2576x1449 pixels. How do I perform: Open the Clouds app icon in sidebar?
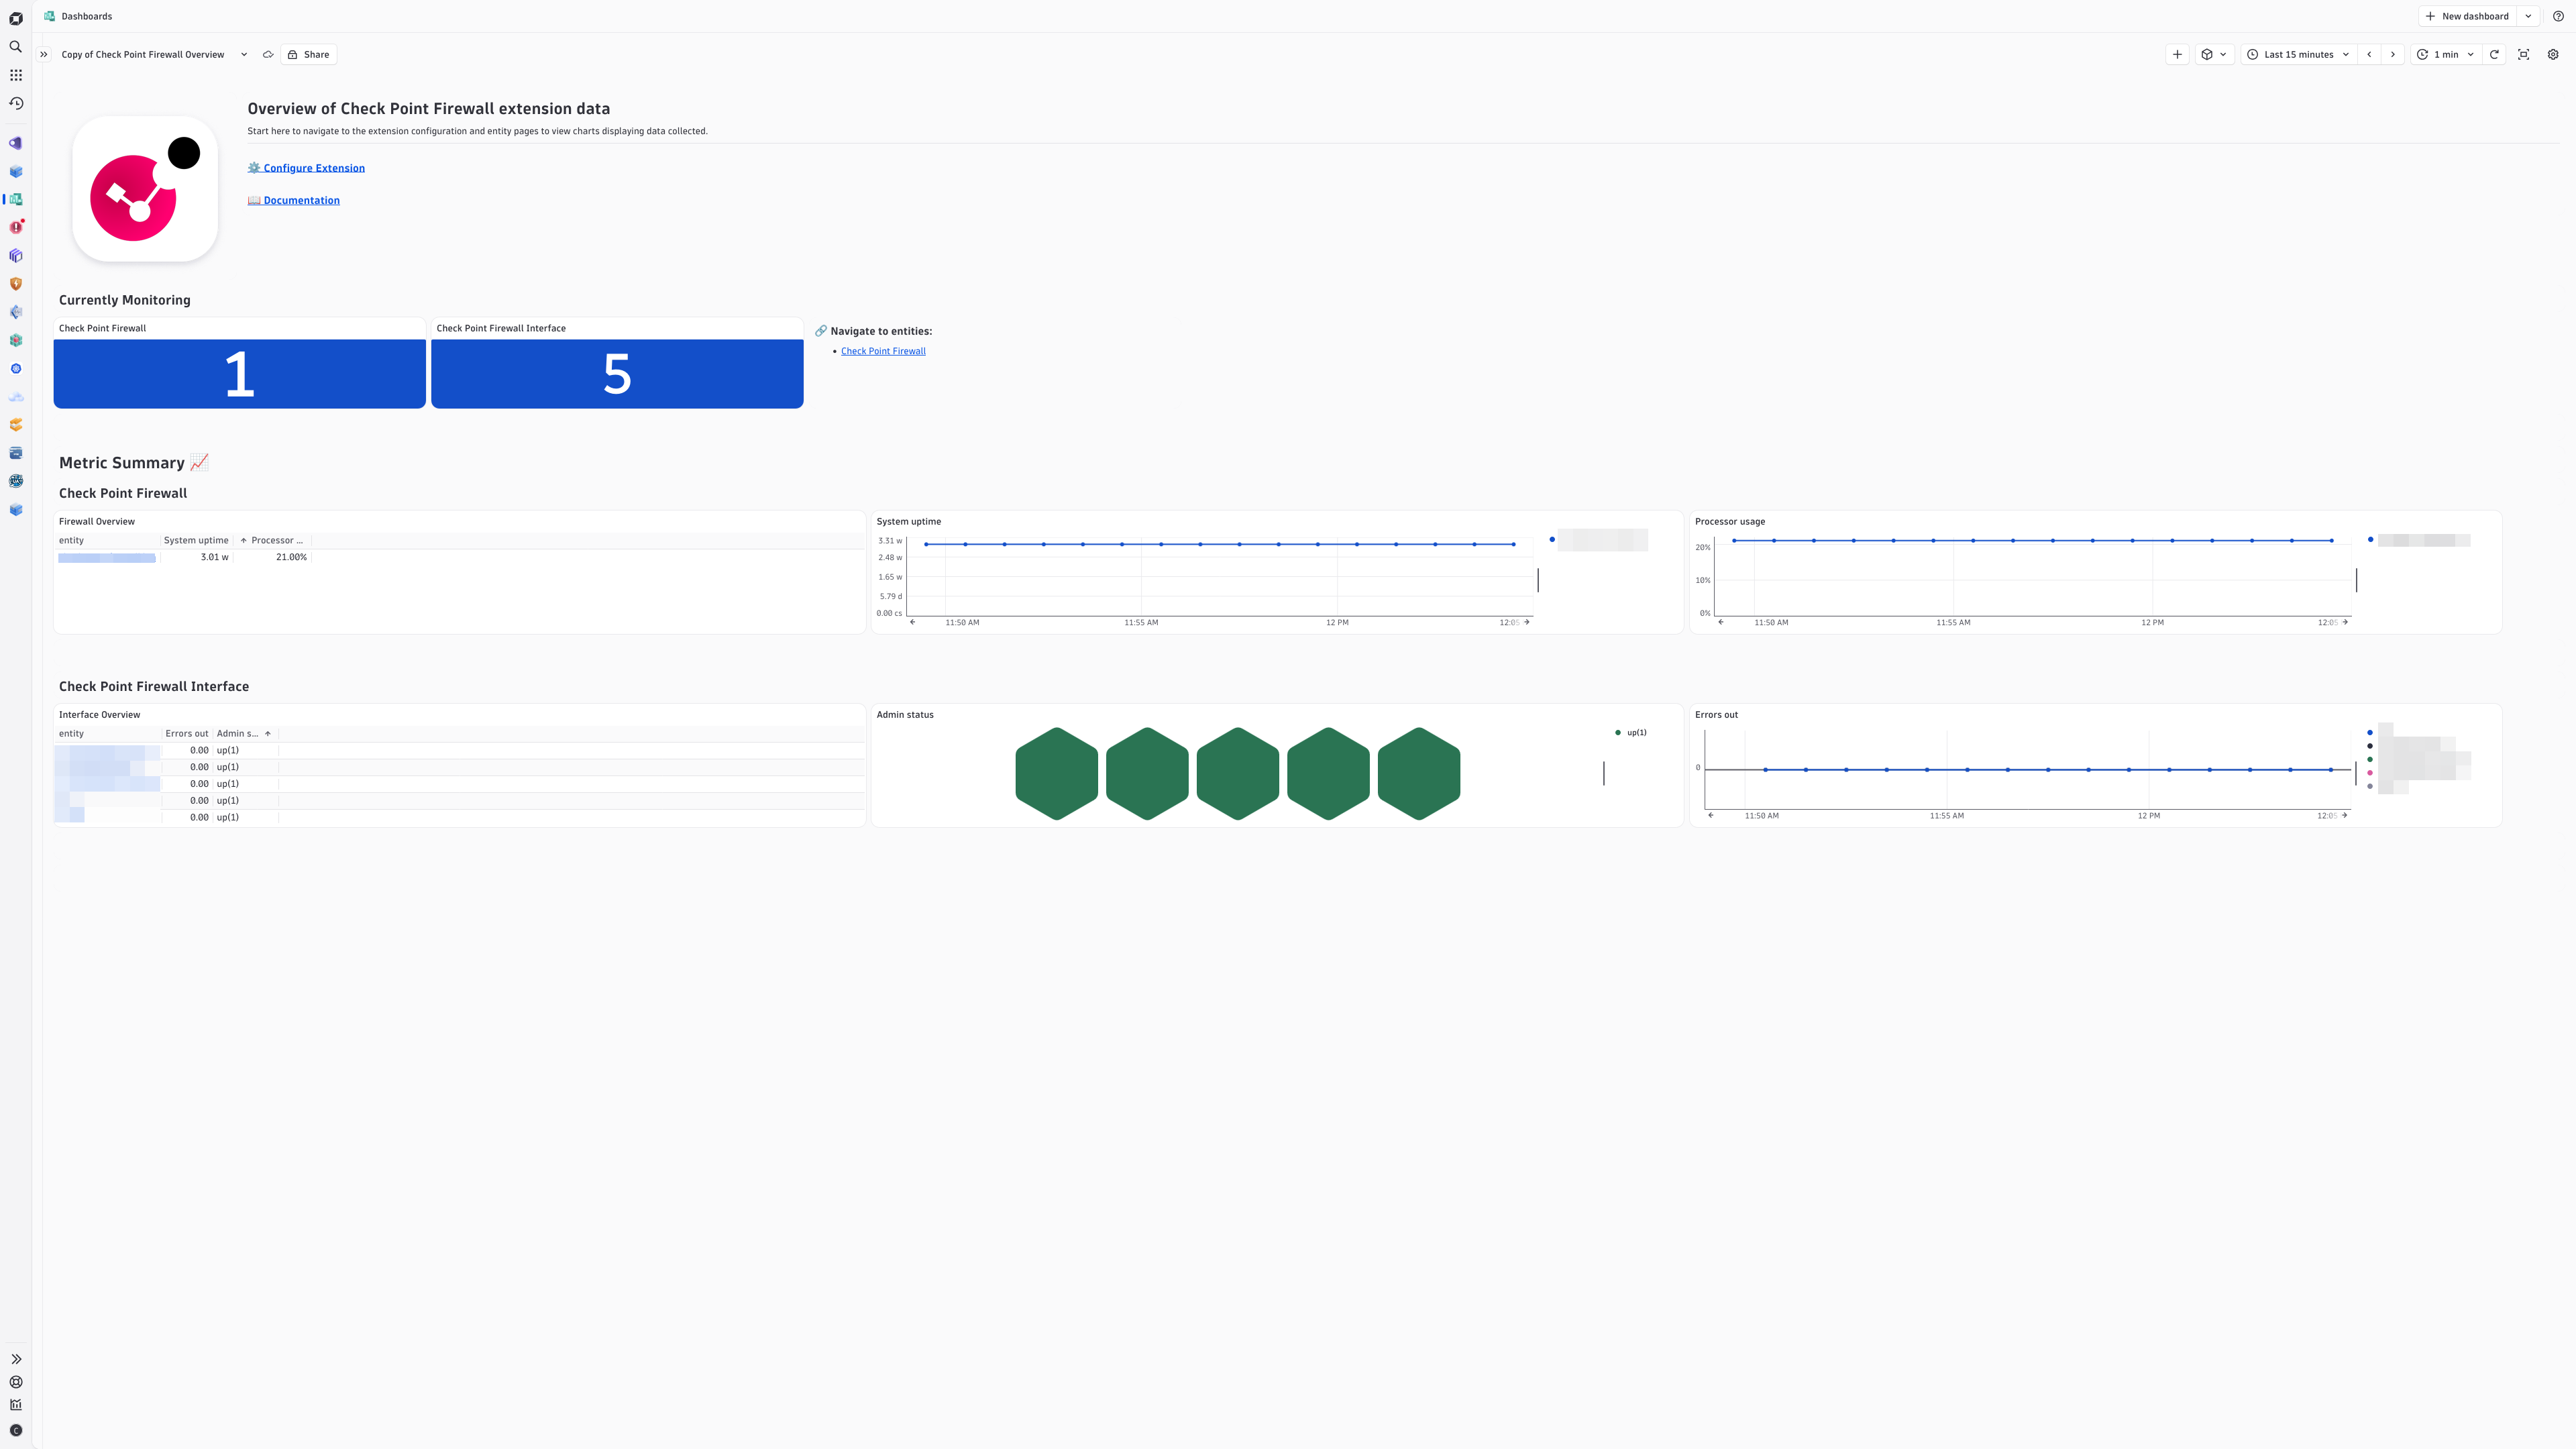click(15, 397)
